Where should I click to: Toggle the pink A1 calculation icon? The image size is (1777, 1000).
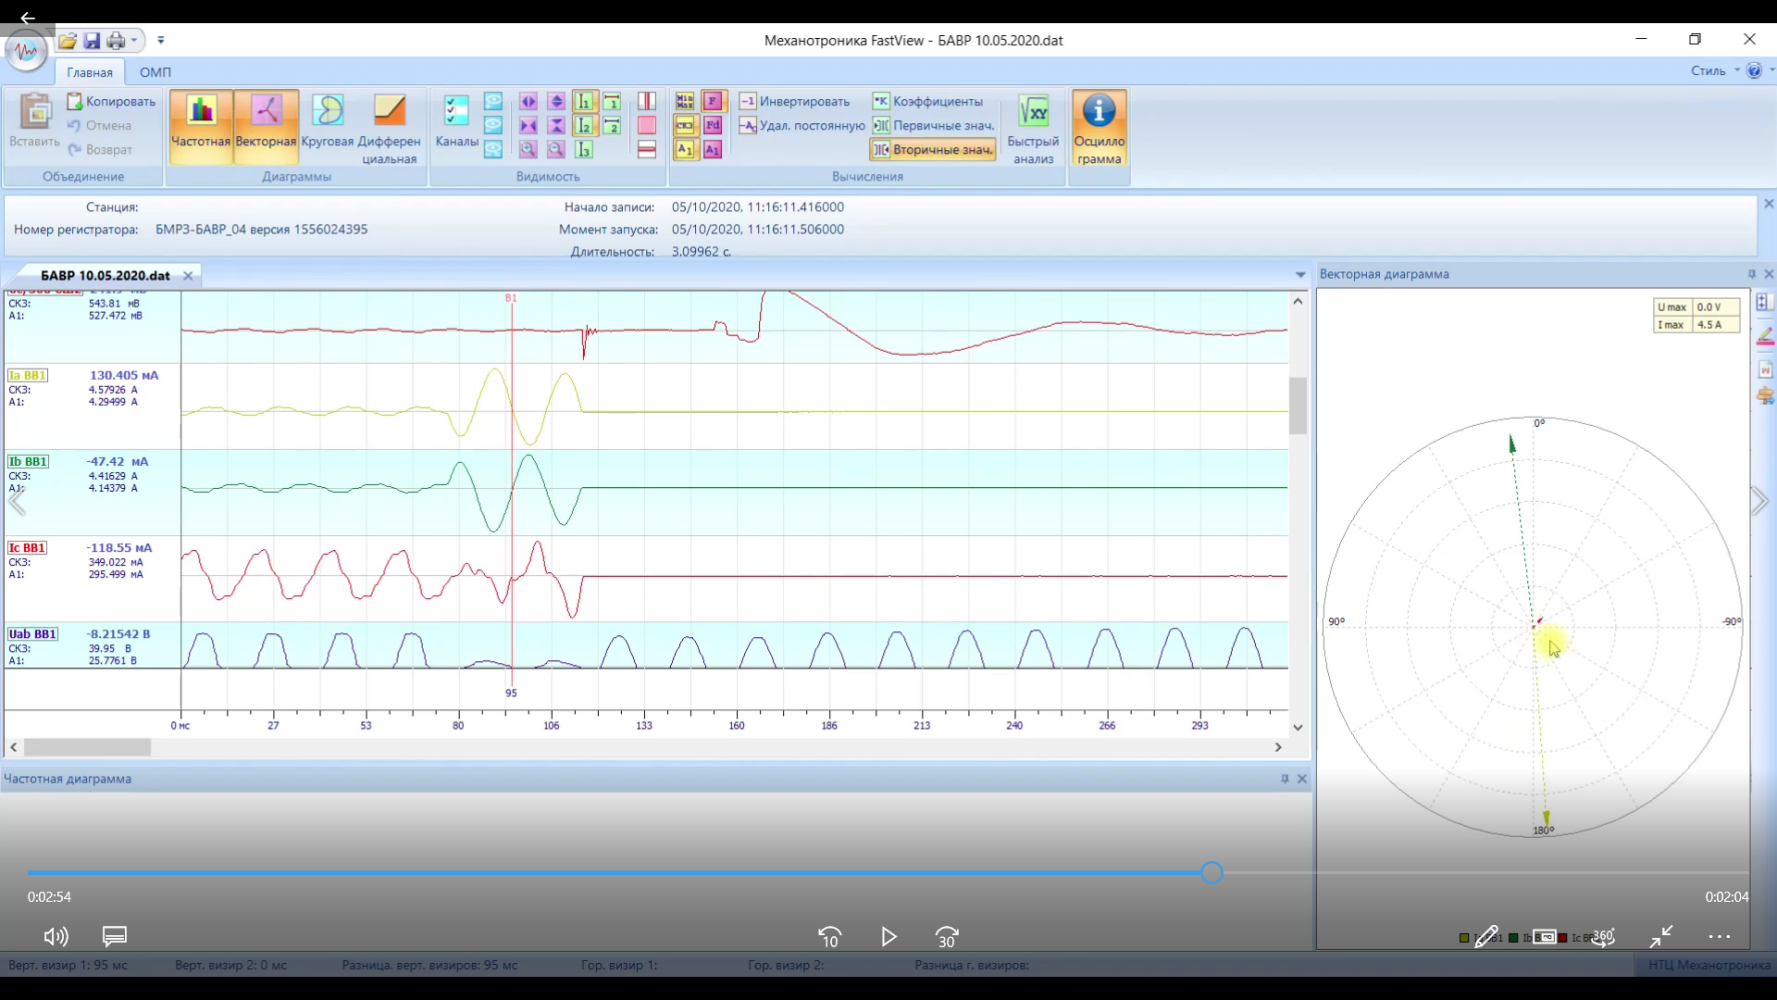(x=713, y=149)
